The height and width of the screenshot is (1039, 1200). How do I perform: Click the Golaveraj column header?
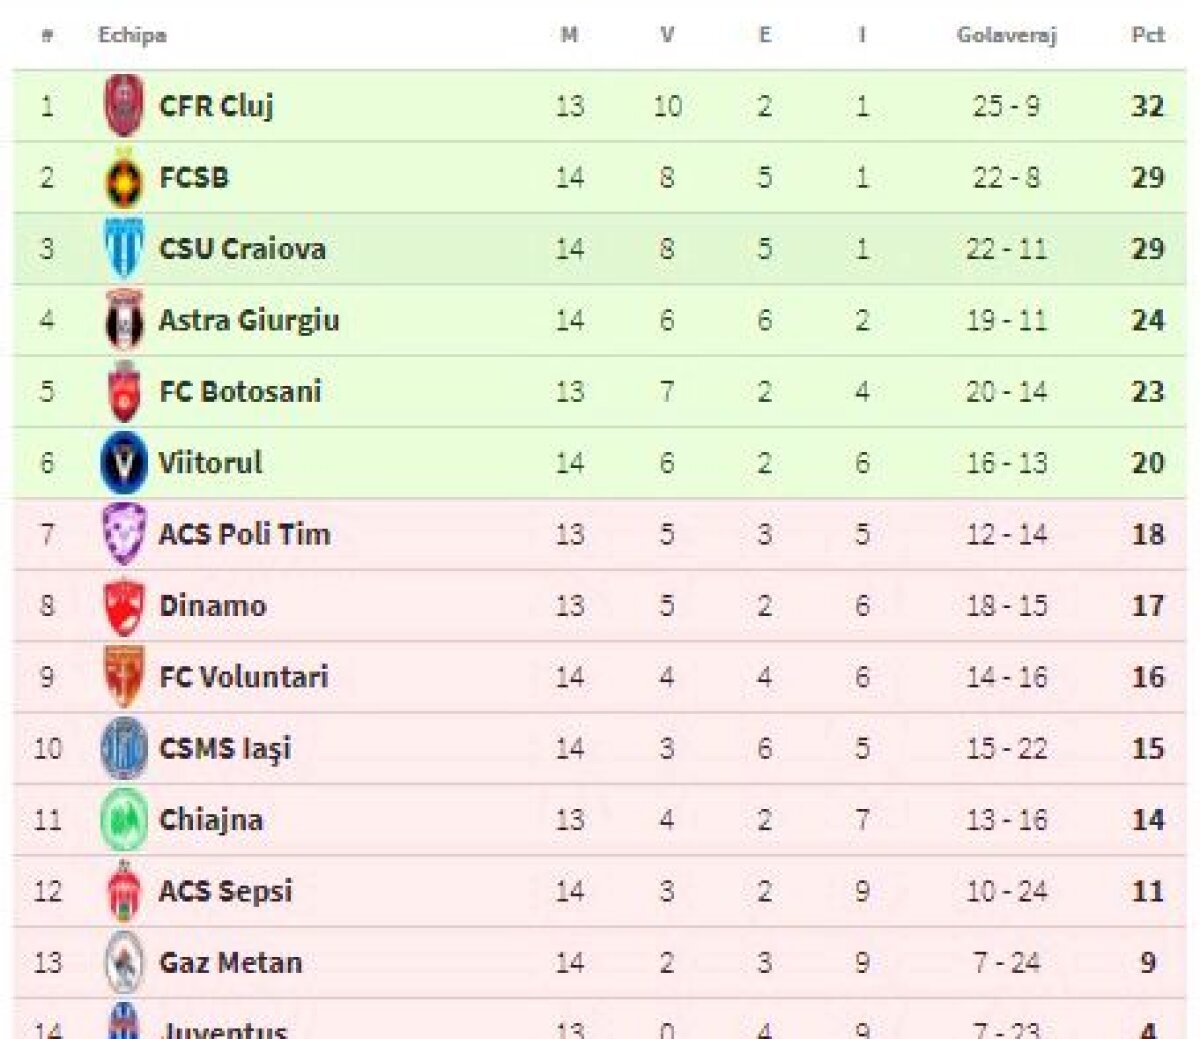coord(1006,35)
